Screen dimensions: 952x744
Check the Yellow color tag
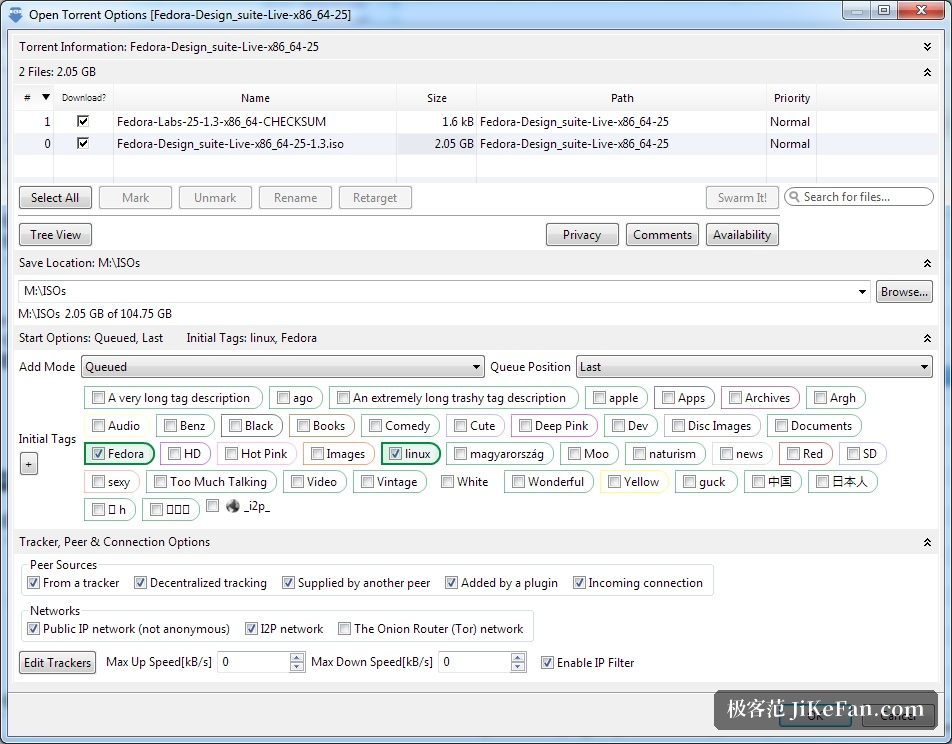(614, 482)
